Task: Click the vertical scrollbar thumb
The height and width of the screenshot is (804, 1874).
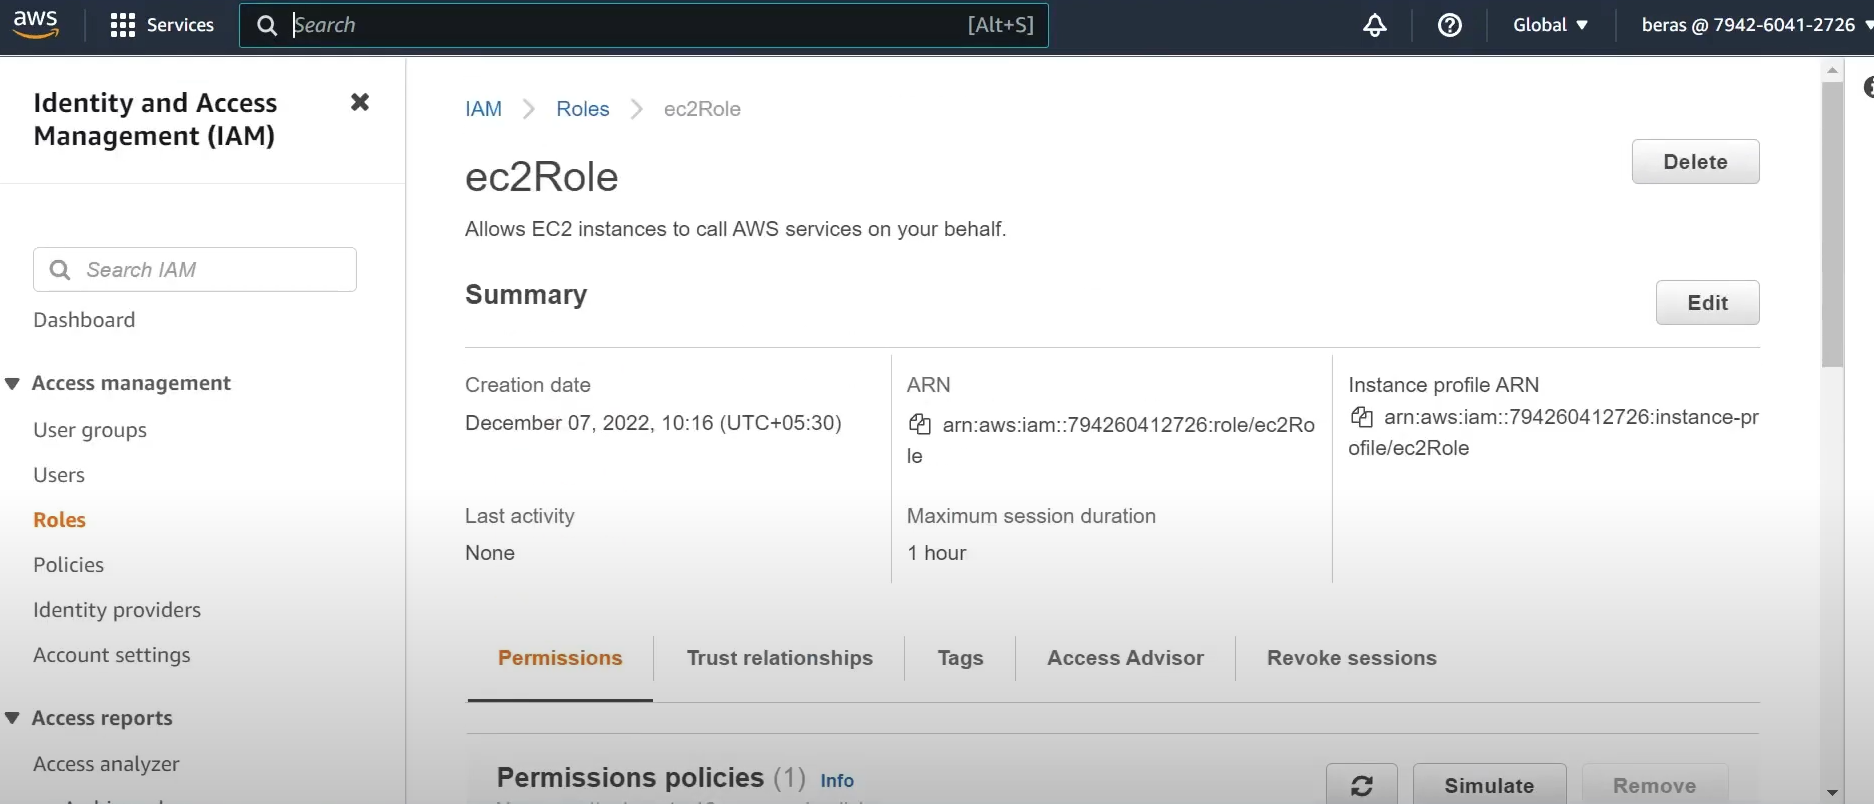Action: coord(1832,225)
